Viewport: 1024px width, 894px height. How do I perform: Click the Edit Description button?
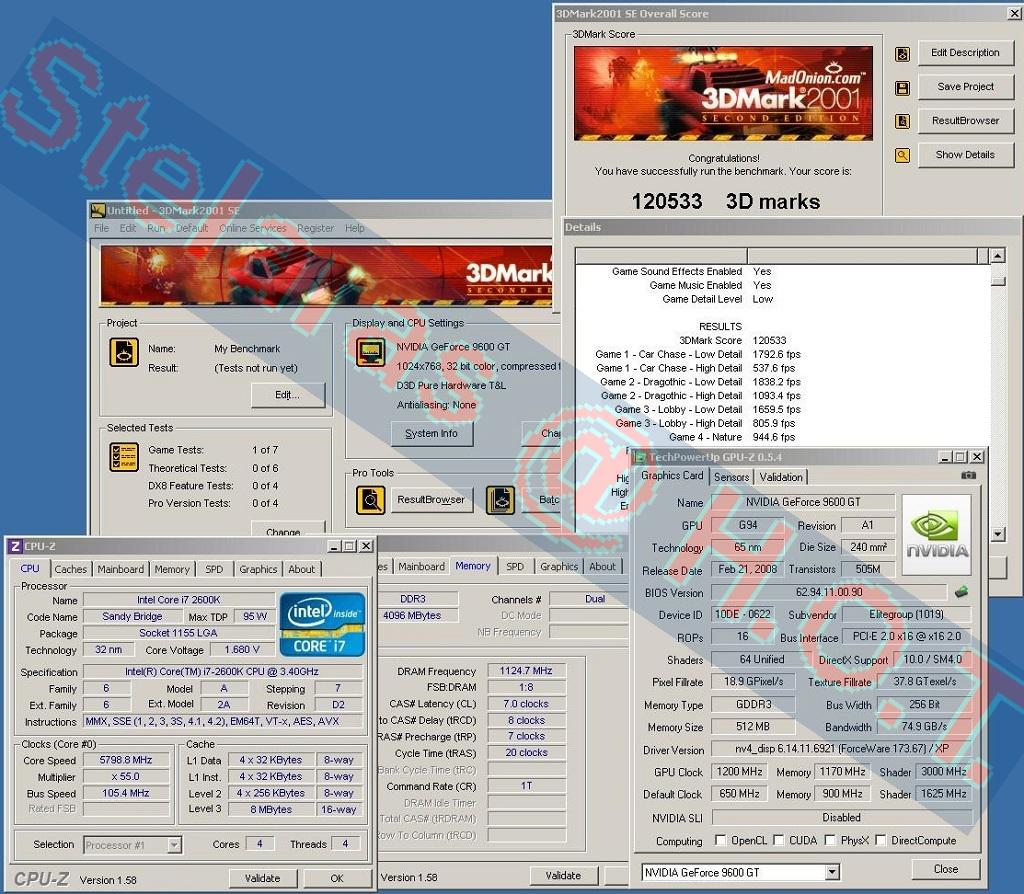(965, 53)
